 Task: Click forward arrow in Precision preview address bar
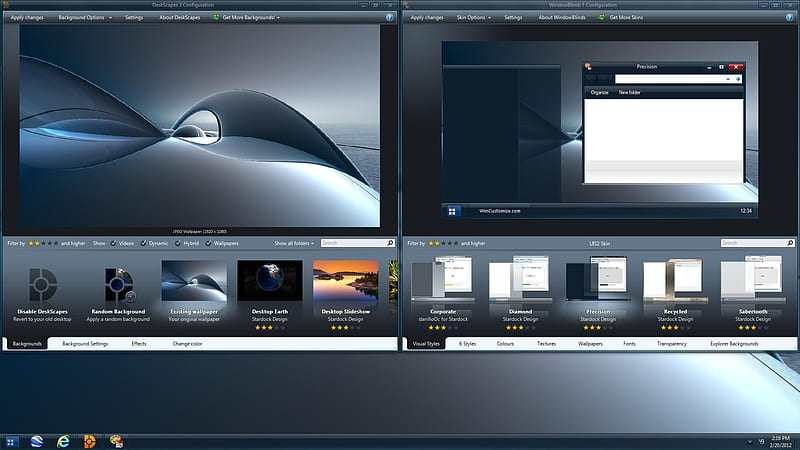(738, 79)
